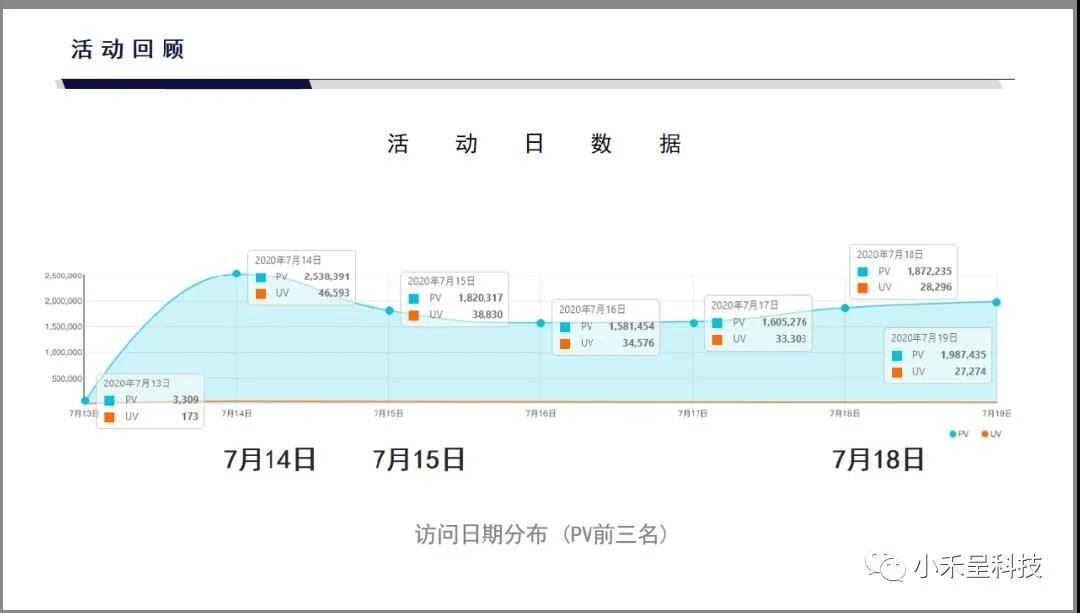Image resolution: width=1080 pixels, height=613 pixels.
Task: Click the 活动日数据 chart heading
Action: [534, 144]
